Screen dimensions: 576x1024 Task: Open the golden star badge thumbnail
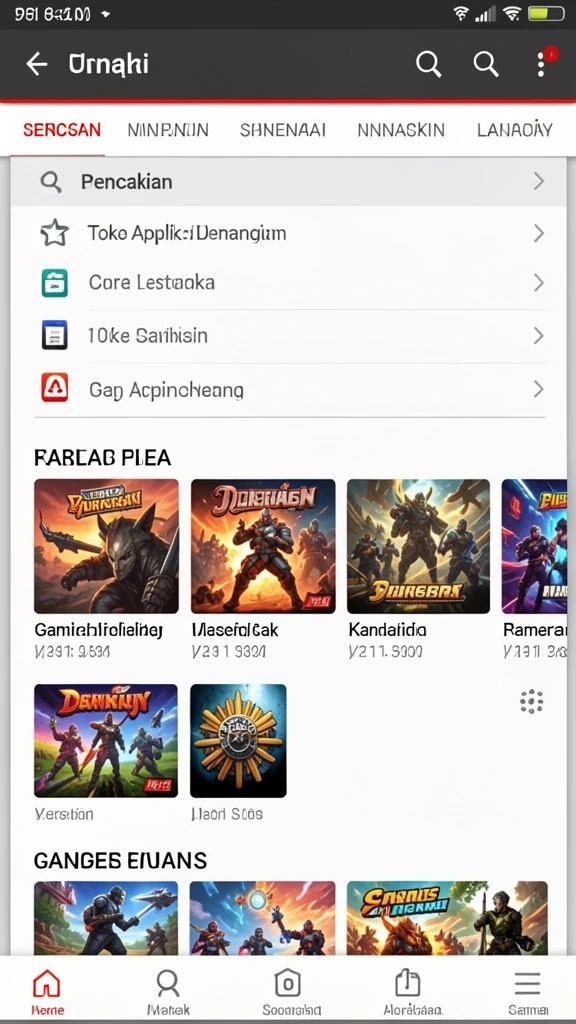click(238, 741)
